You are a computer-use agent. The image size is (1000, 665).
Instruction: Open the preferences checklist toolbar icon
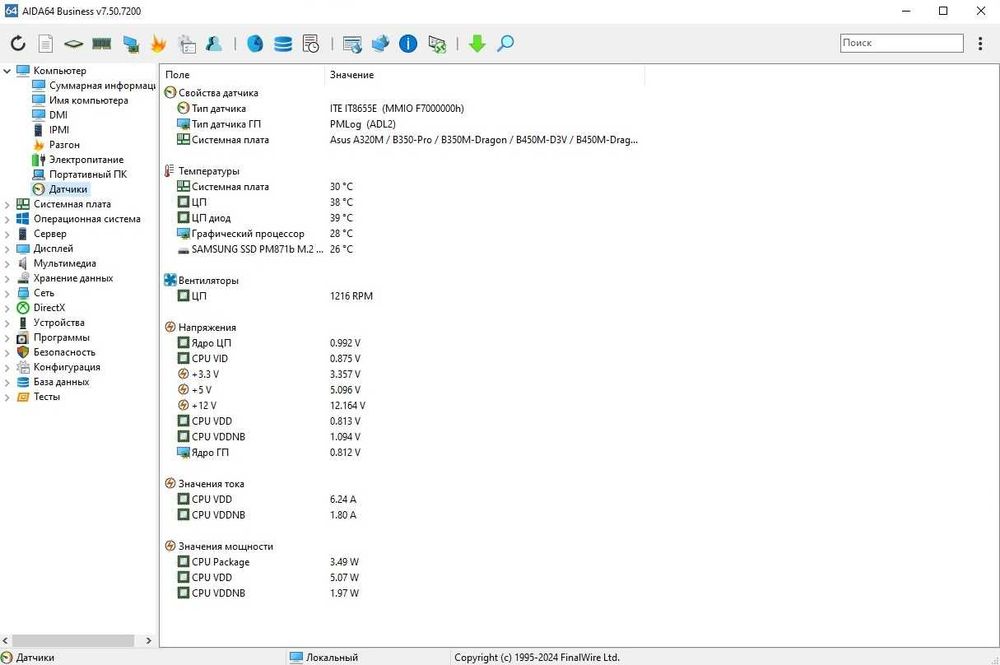click(x=187, y=43)
